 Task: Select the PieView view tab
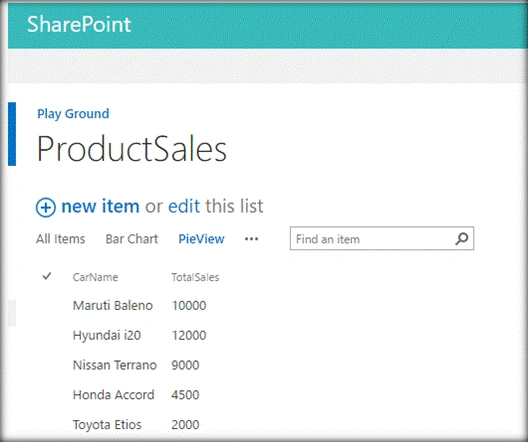201,239
